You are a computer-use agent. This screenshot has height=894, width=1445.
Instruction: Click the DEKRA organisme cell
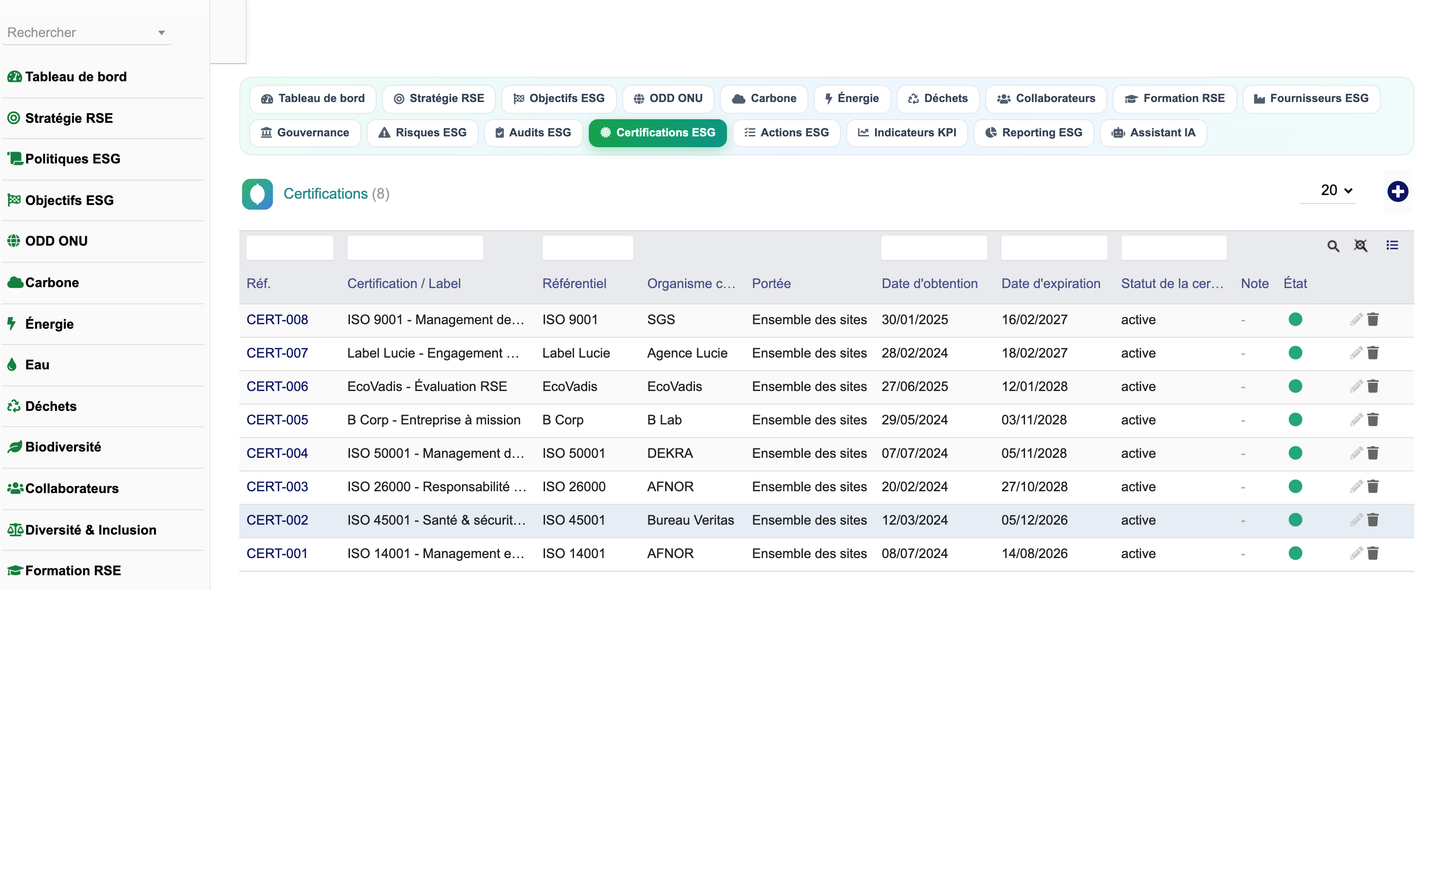coord(670,453)
